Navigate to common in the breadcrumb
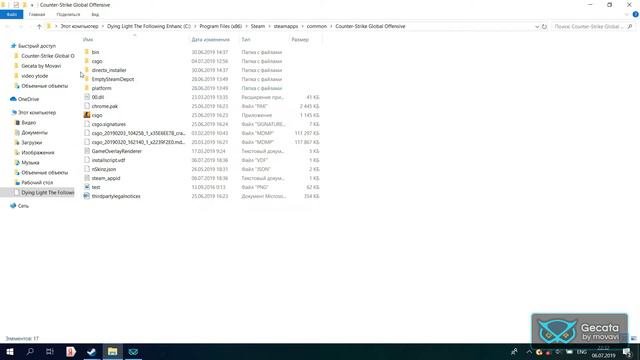This screenshot has width=640, height=360. coord(317,26)
